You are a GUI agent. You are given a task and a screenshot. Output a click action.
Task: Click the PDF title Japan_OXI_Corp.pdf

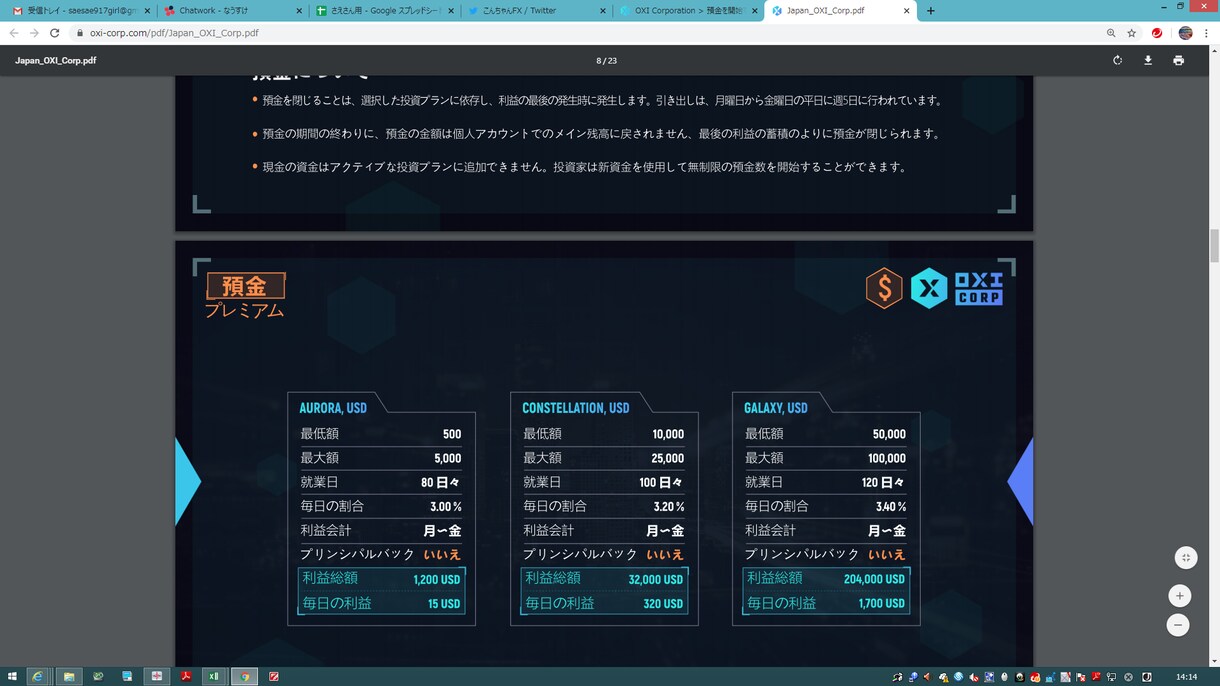click(x=56, y=61)
